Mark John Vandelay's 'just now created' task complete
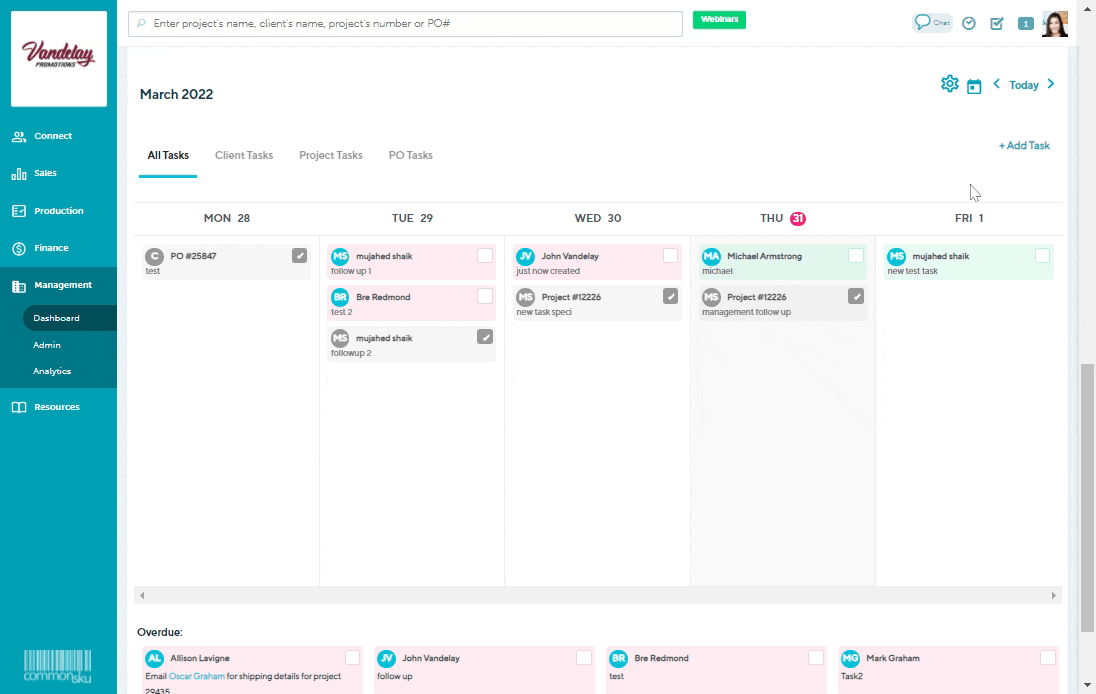This screenshot has width=1096, height=694. (668, 255)
